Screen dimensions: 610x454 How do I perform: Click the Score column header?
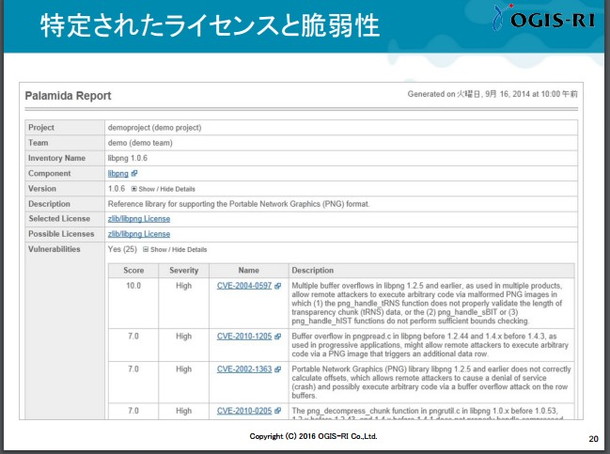pyautogui.click(x=133, y=270)
